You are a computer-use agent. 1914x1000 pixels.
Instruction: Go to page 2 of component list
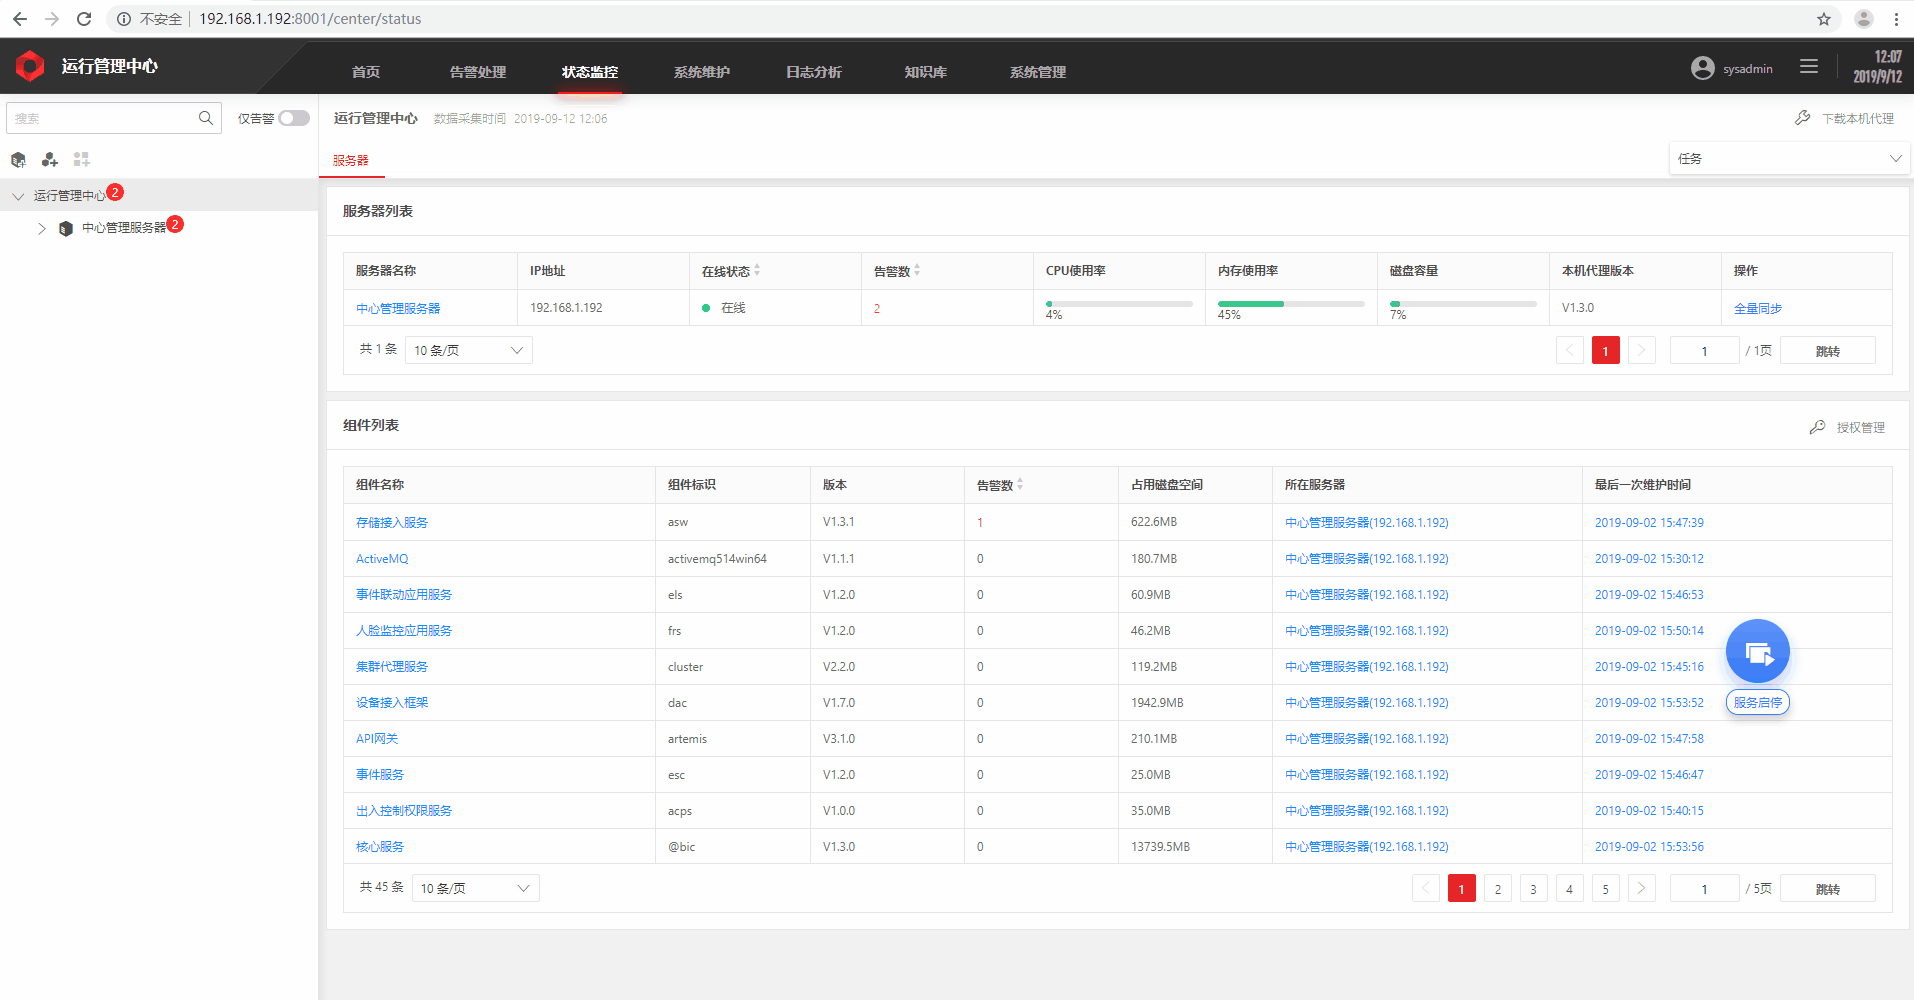(1497, 888)
